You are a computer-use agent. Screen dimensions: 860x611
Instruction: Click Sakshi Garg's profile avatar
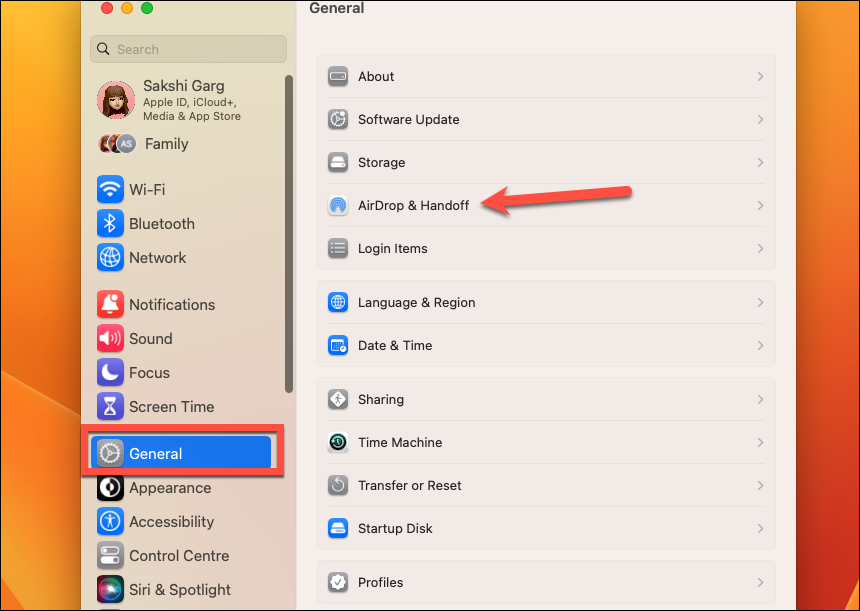[x=116, y=100]
